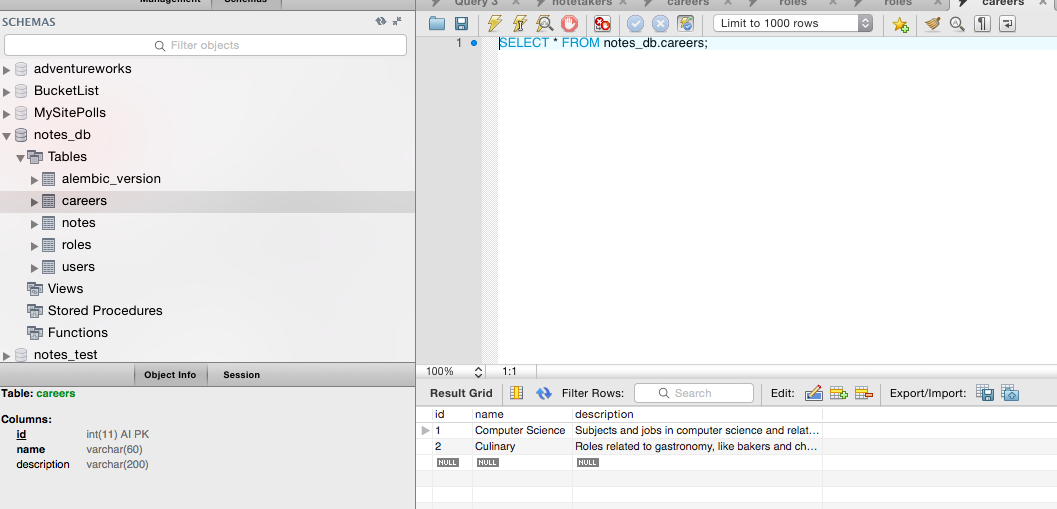
Task: Insert a new row icon
Action: coord(839,393)
